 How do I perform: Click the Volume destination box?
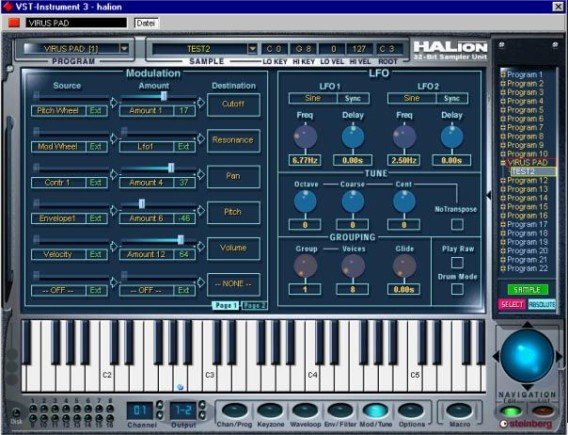point(233,248)
